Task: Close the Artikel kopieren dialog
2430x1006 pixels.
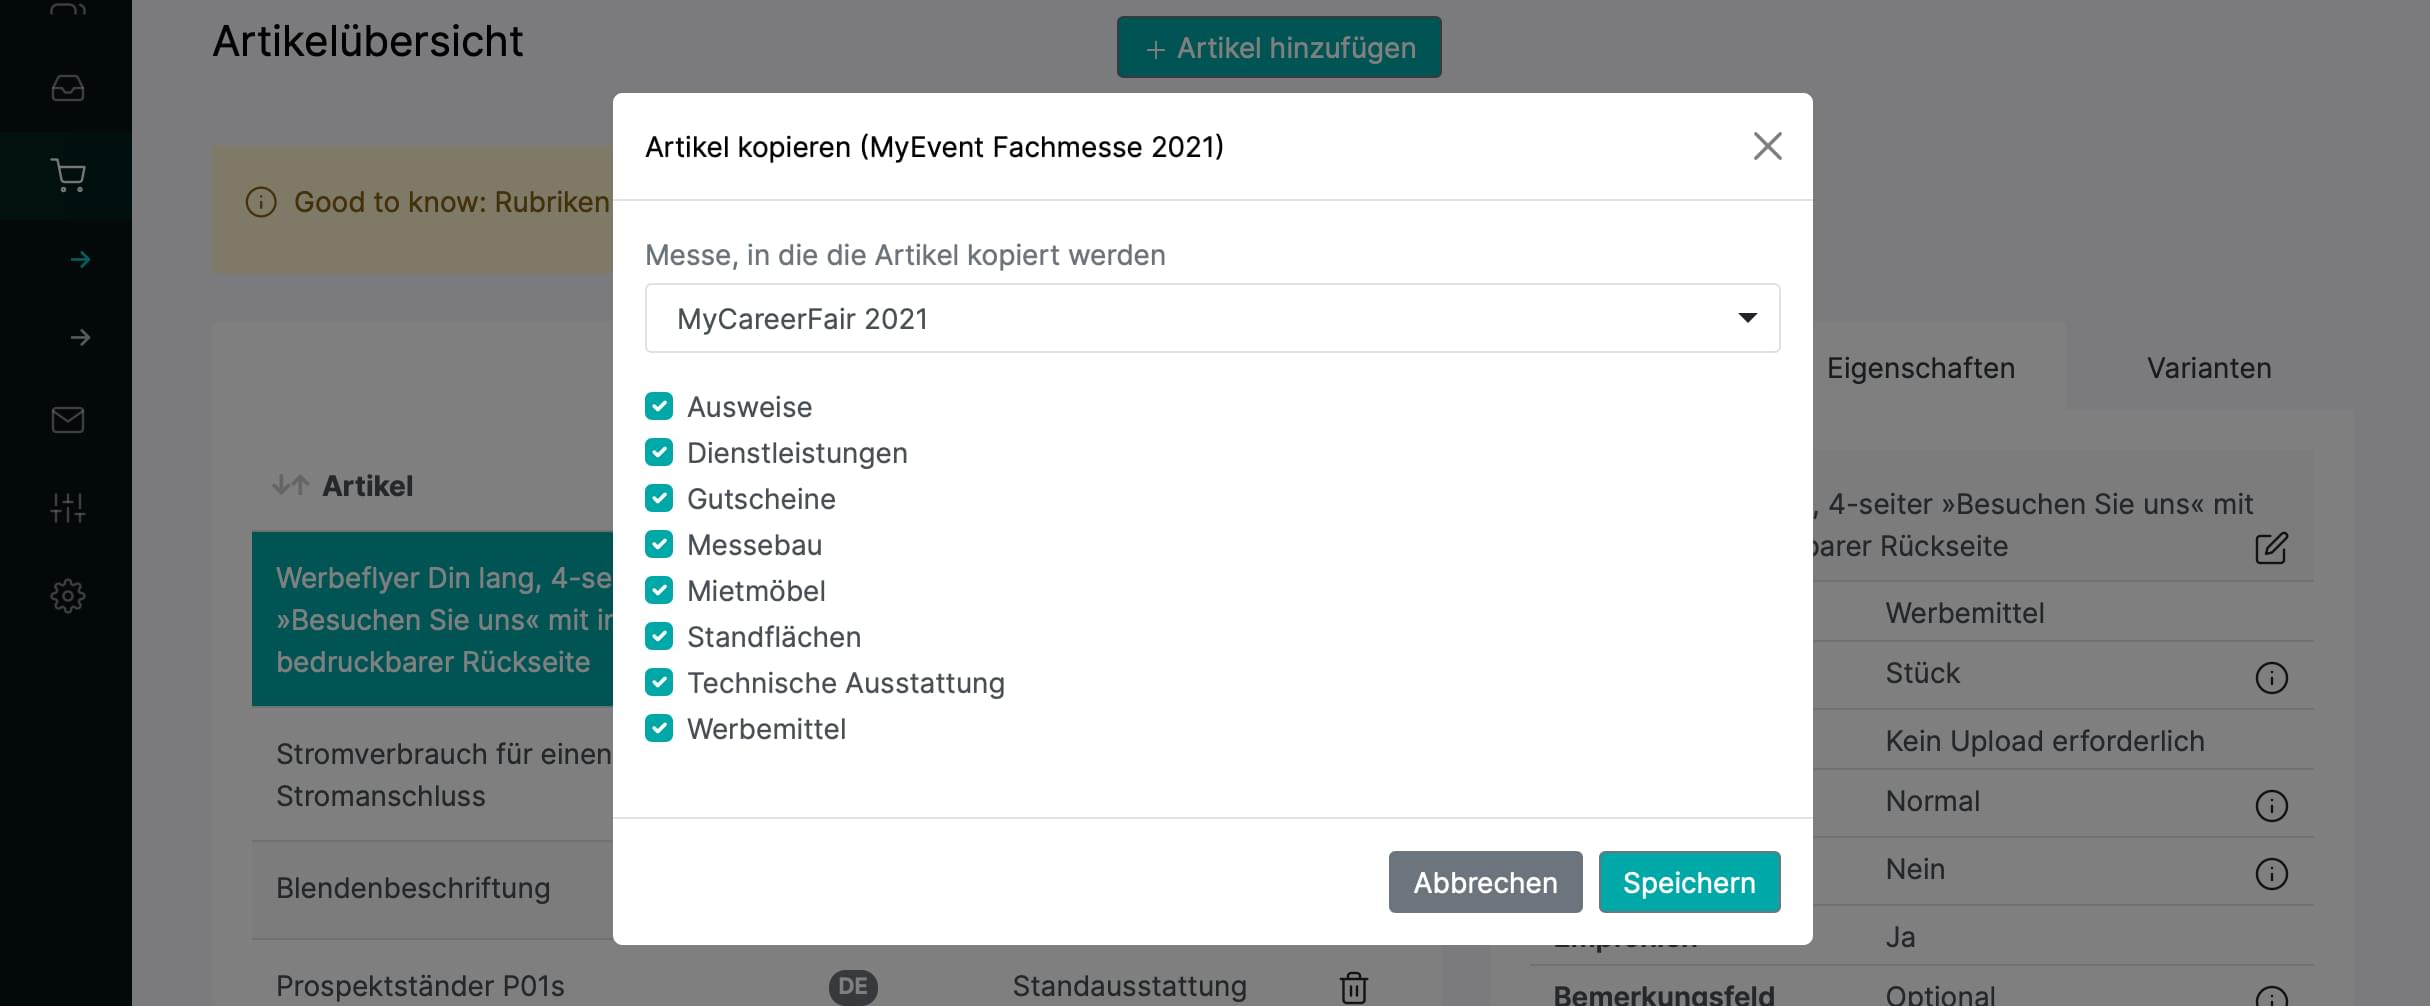Action: [1767, 147]
